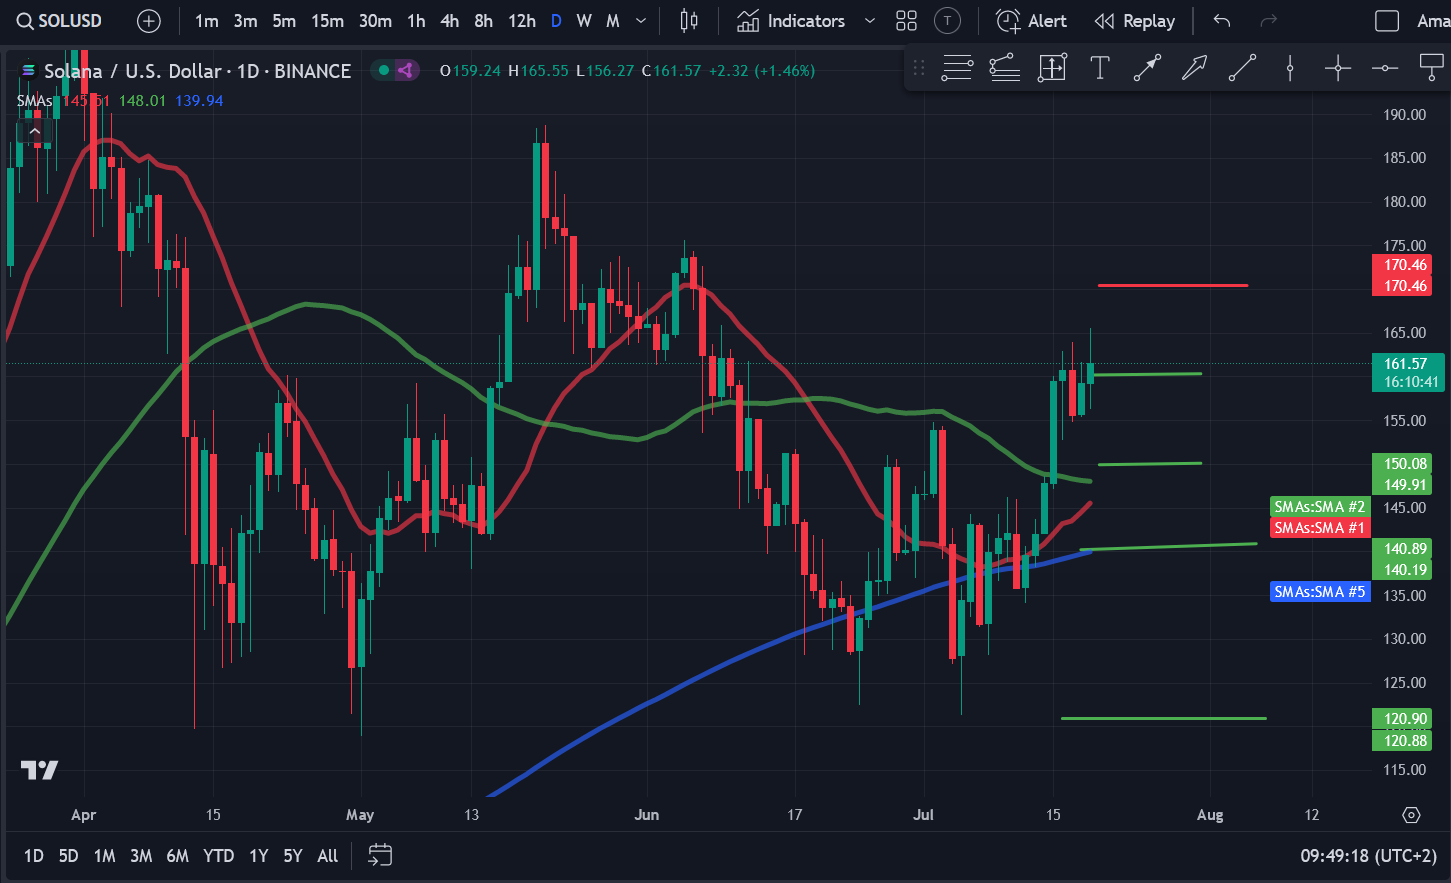1451x883 pixels.
Task: Open the Indicators dialog
Action: [x=791, y=20]
